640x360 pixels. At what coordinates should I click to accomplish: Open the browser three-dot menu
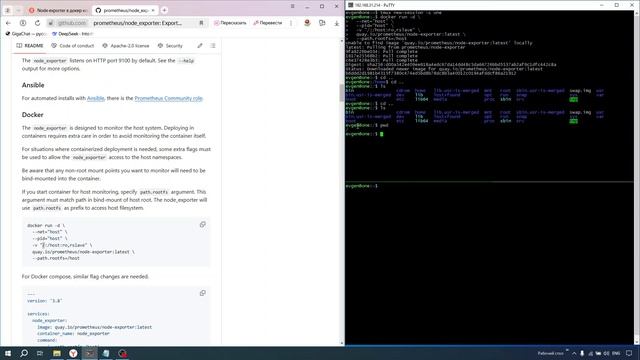(x=291, y=23)
